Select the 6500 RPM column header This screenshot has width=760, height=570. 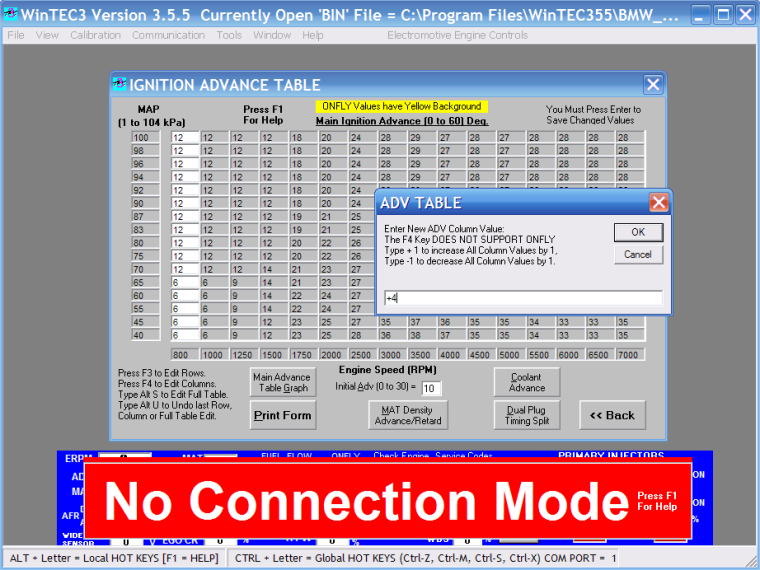tap(600, 355)
